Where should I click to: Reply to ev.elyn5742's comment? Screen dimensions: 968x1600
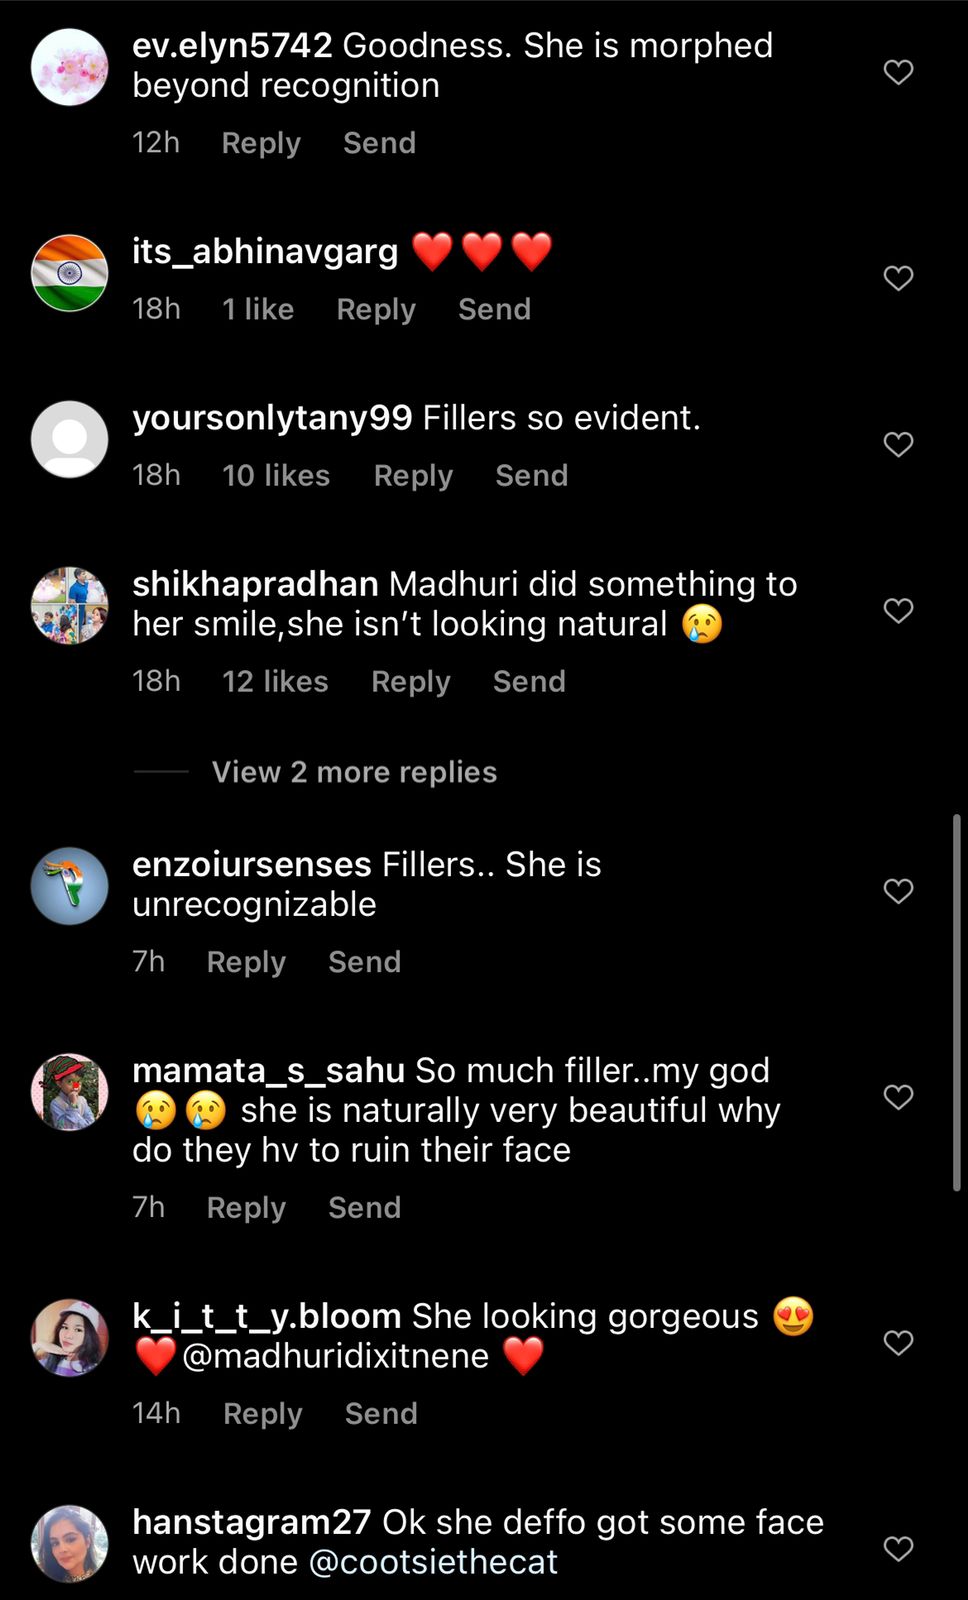261,144
